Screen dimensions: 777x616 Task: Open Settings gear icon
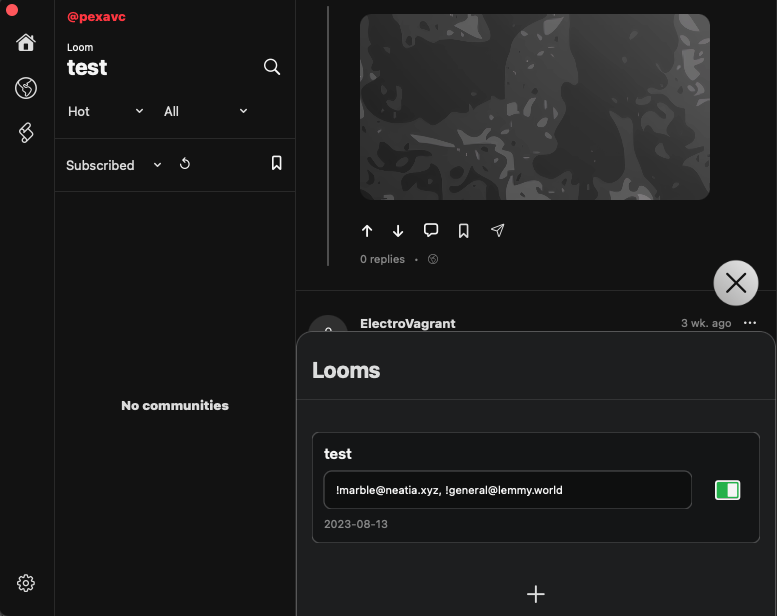pyautogui.click(x=26, y=583)
